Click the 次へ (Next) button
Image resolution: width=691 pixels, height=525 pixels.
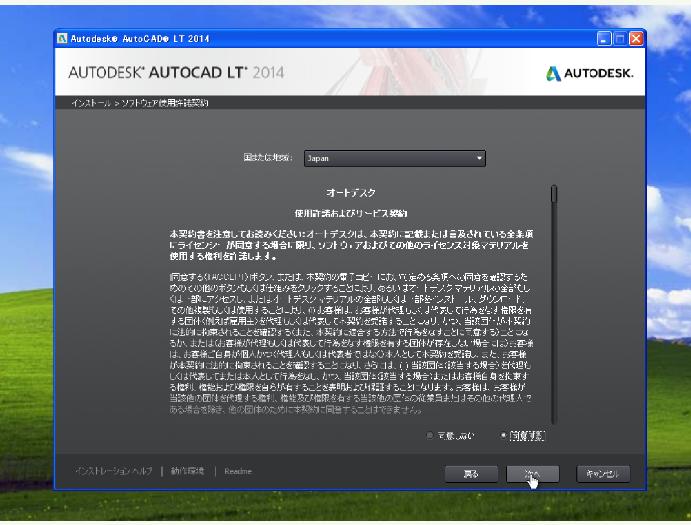(x=533, y=474)
